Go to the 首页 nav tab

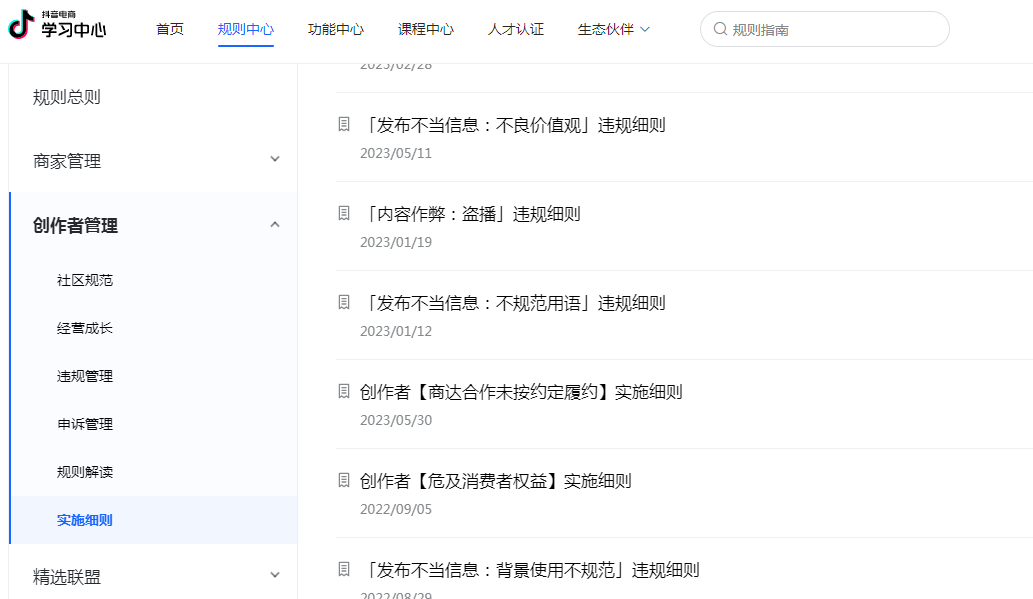170,30
